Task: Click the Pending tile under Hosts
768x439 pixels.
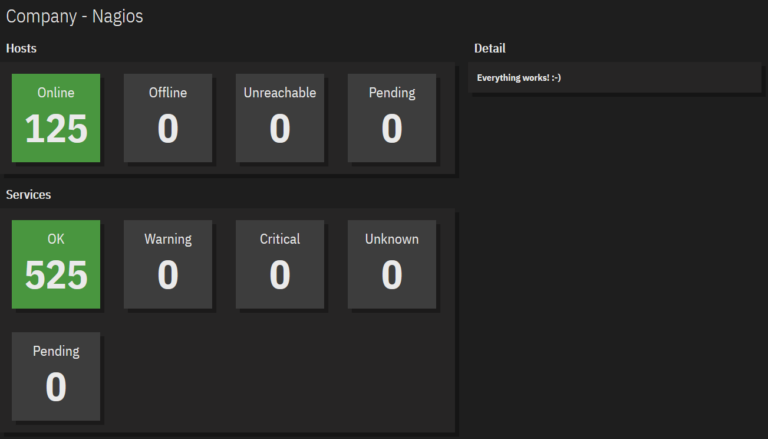Action: tap(392, 118)
